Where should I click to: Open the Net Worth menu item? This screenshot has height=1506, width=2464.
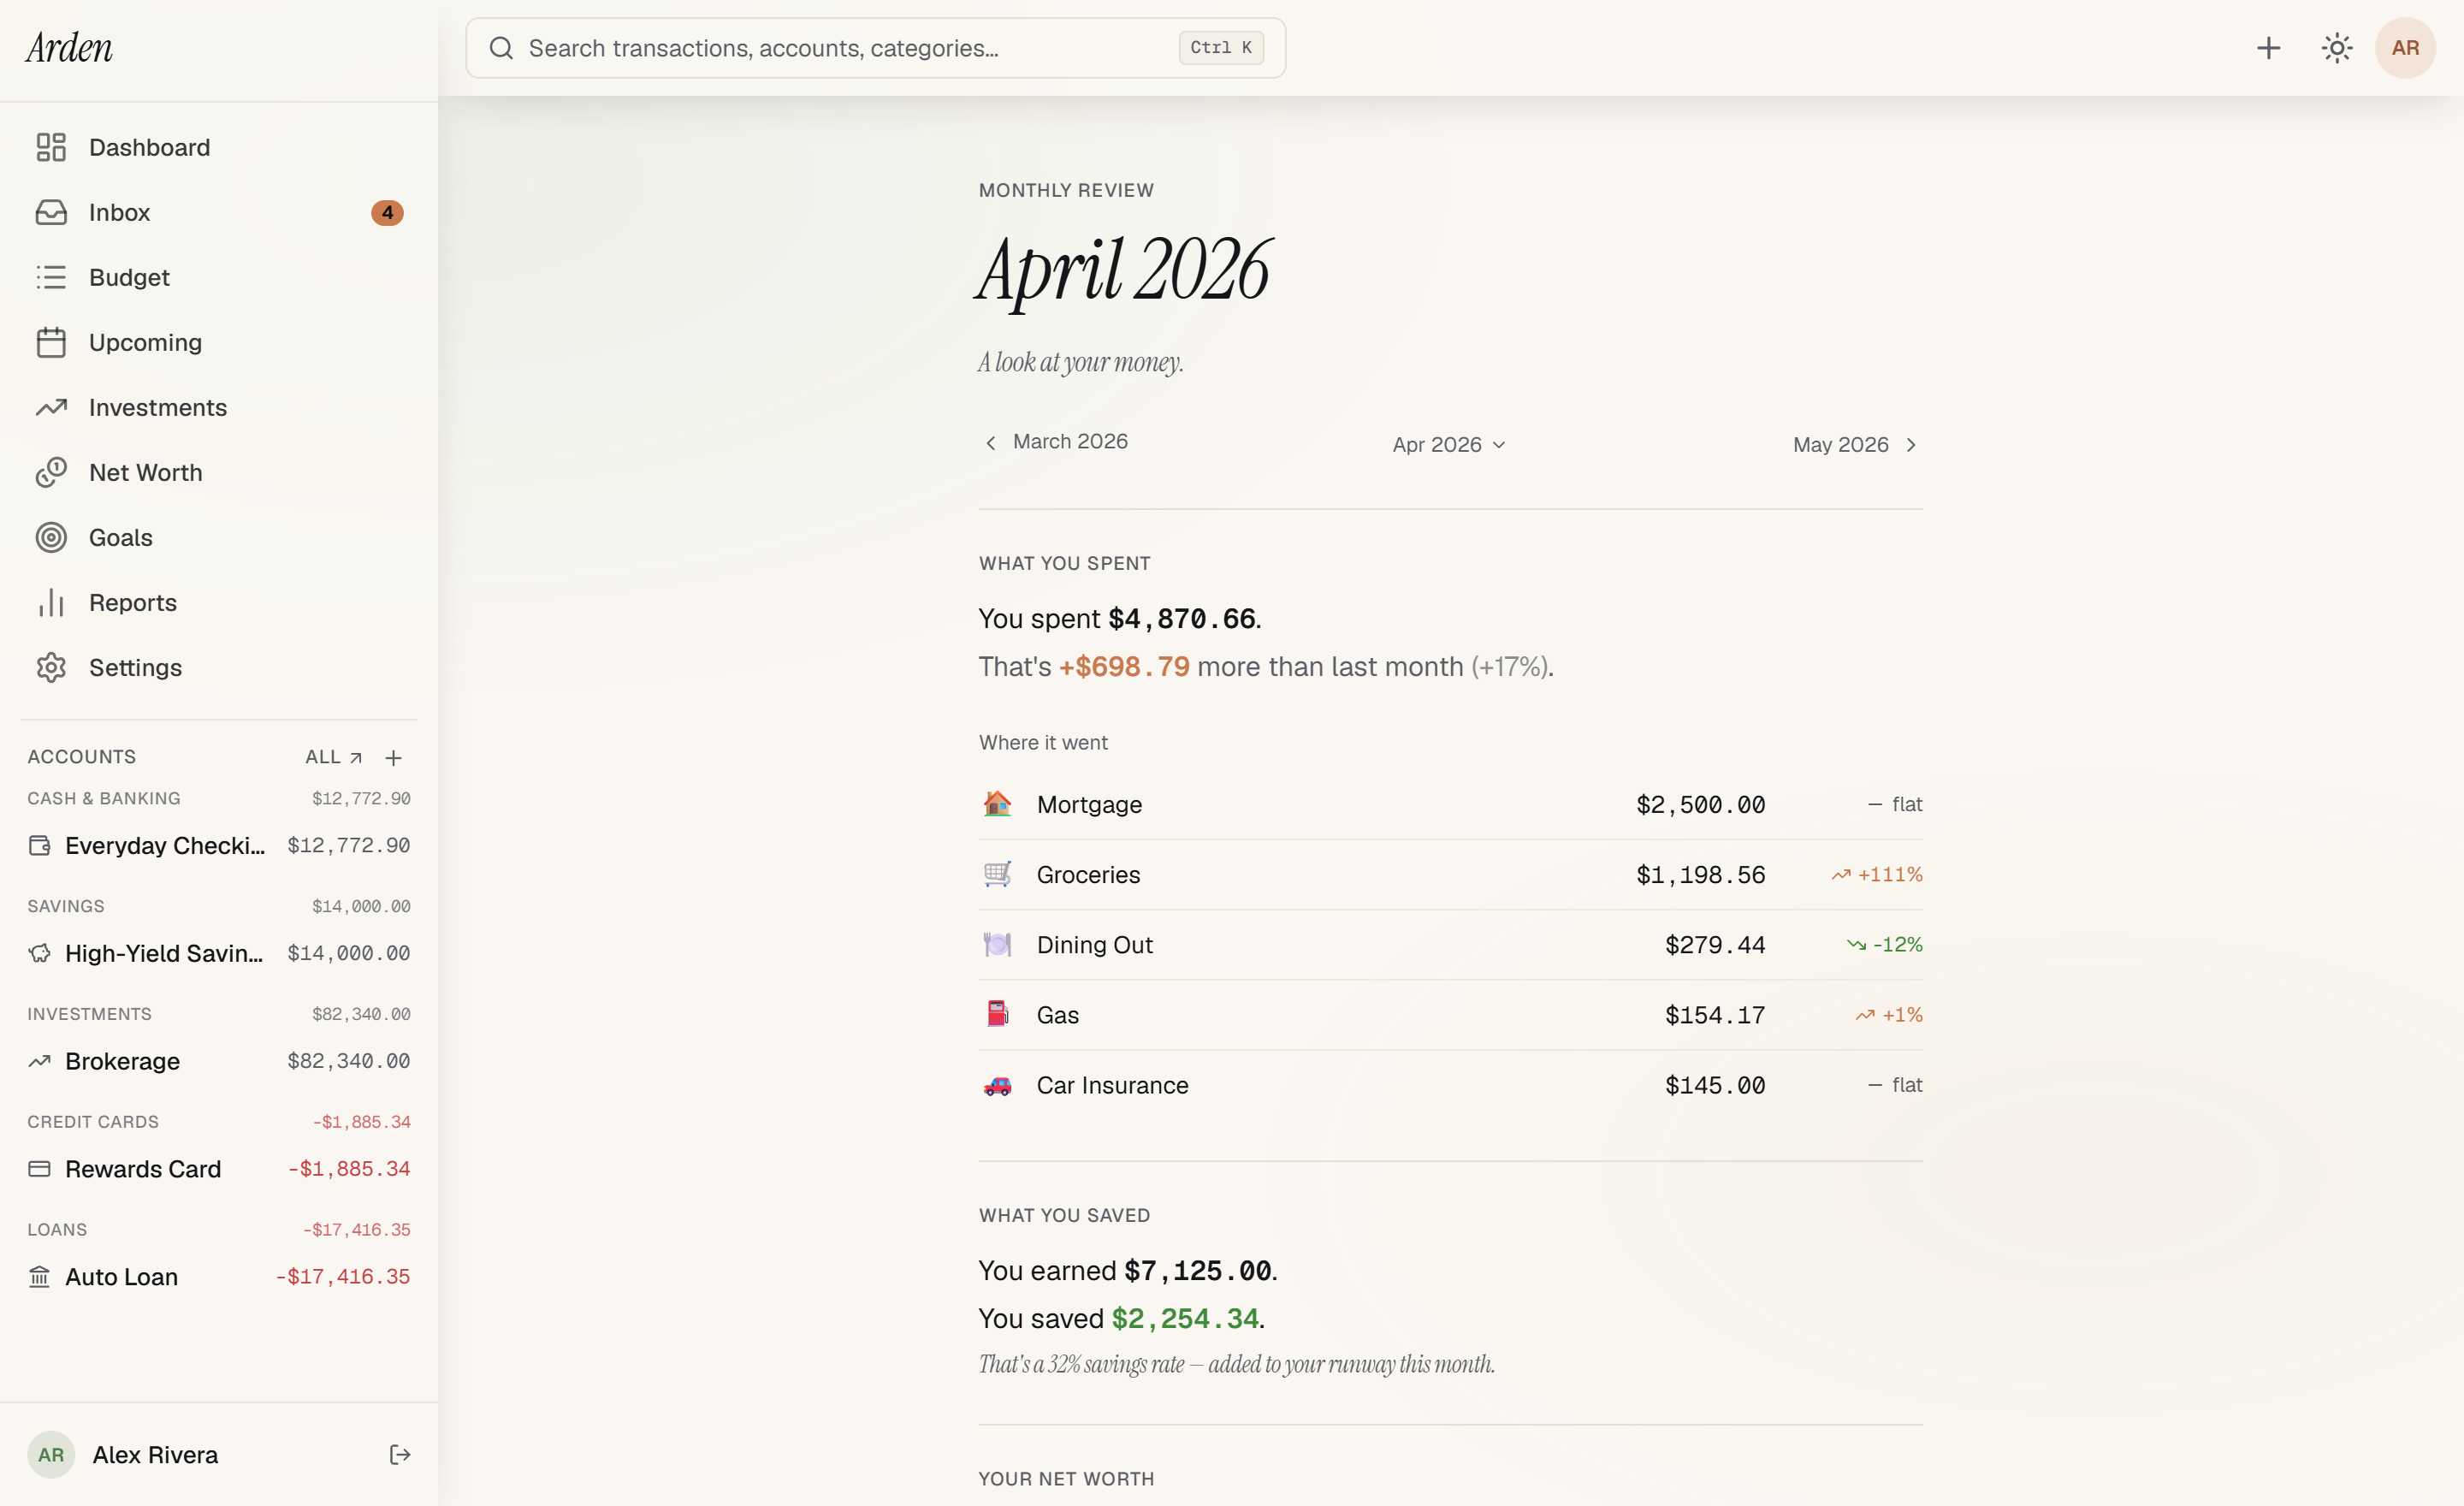218,472
